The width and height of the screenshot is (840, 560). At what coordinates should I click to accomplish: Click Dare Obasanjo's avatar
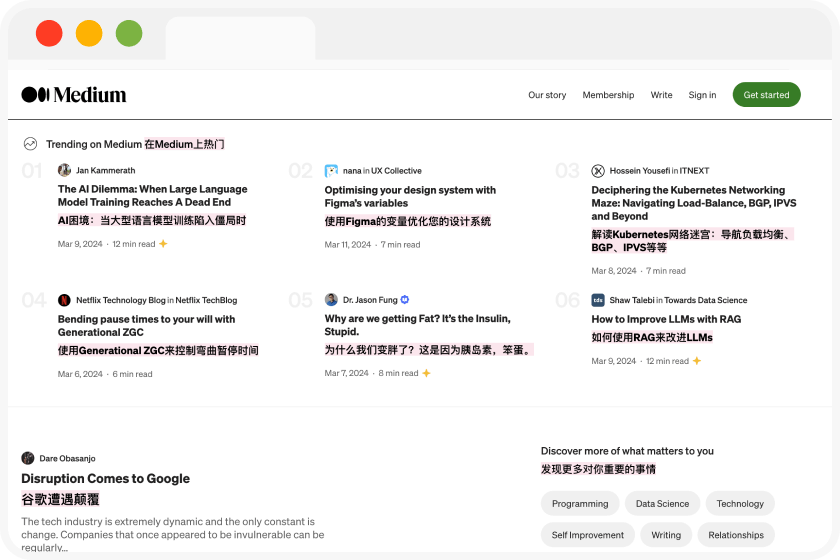(28, 458)
